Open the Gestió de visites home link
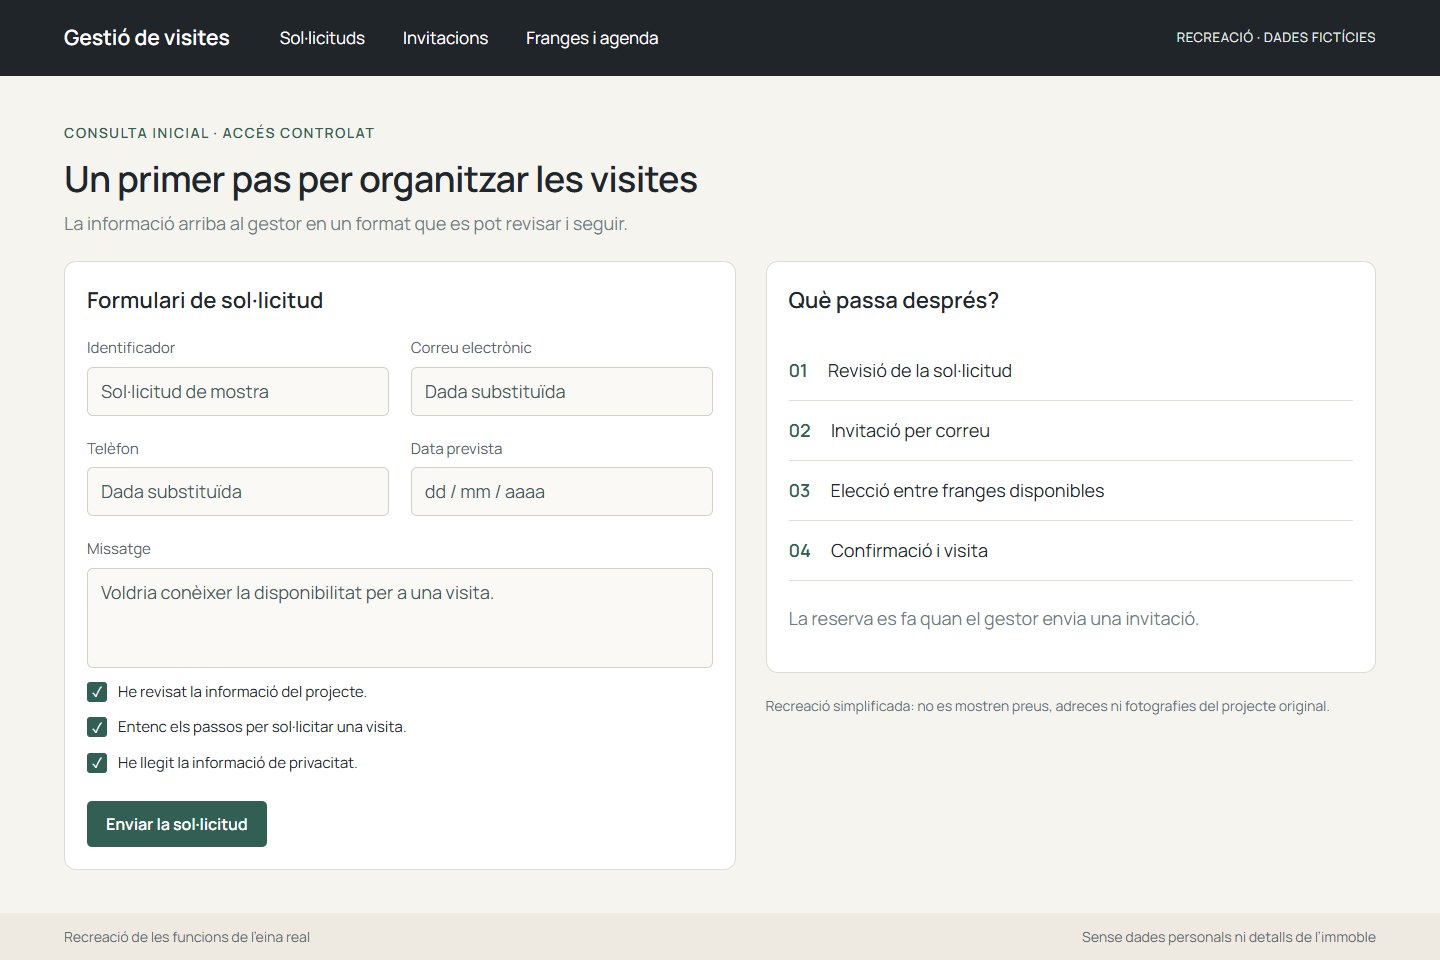 [147, 38]
